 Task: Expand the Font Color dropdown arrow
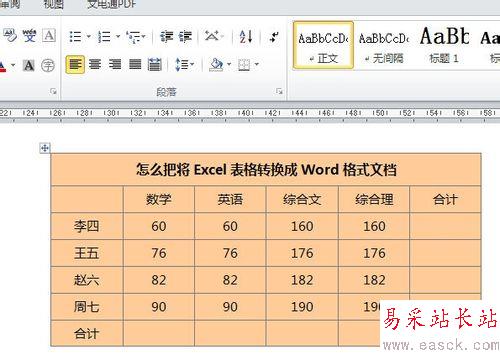pyautogui.click(x=13, y=65)
